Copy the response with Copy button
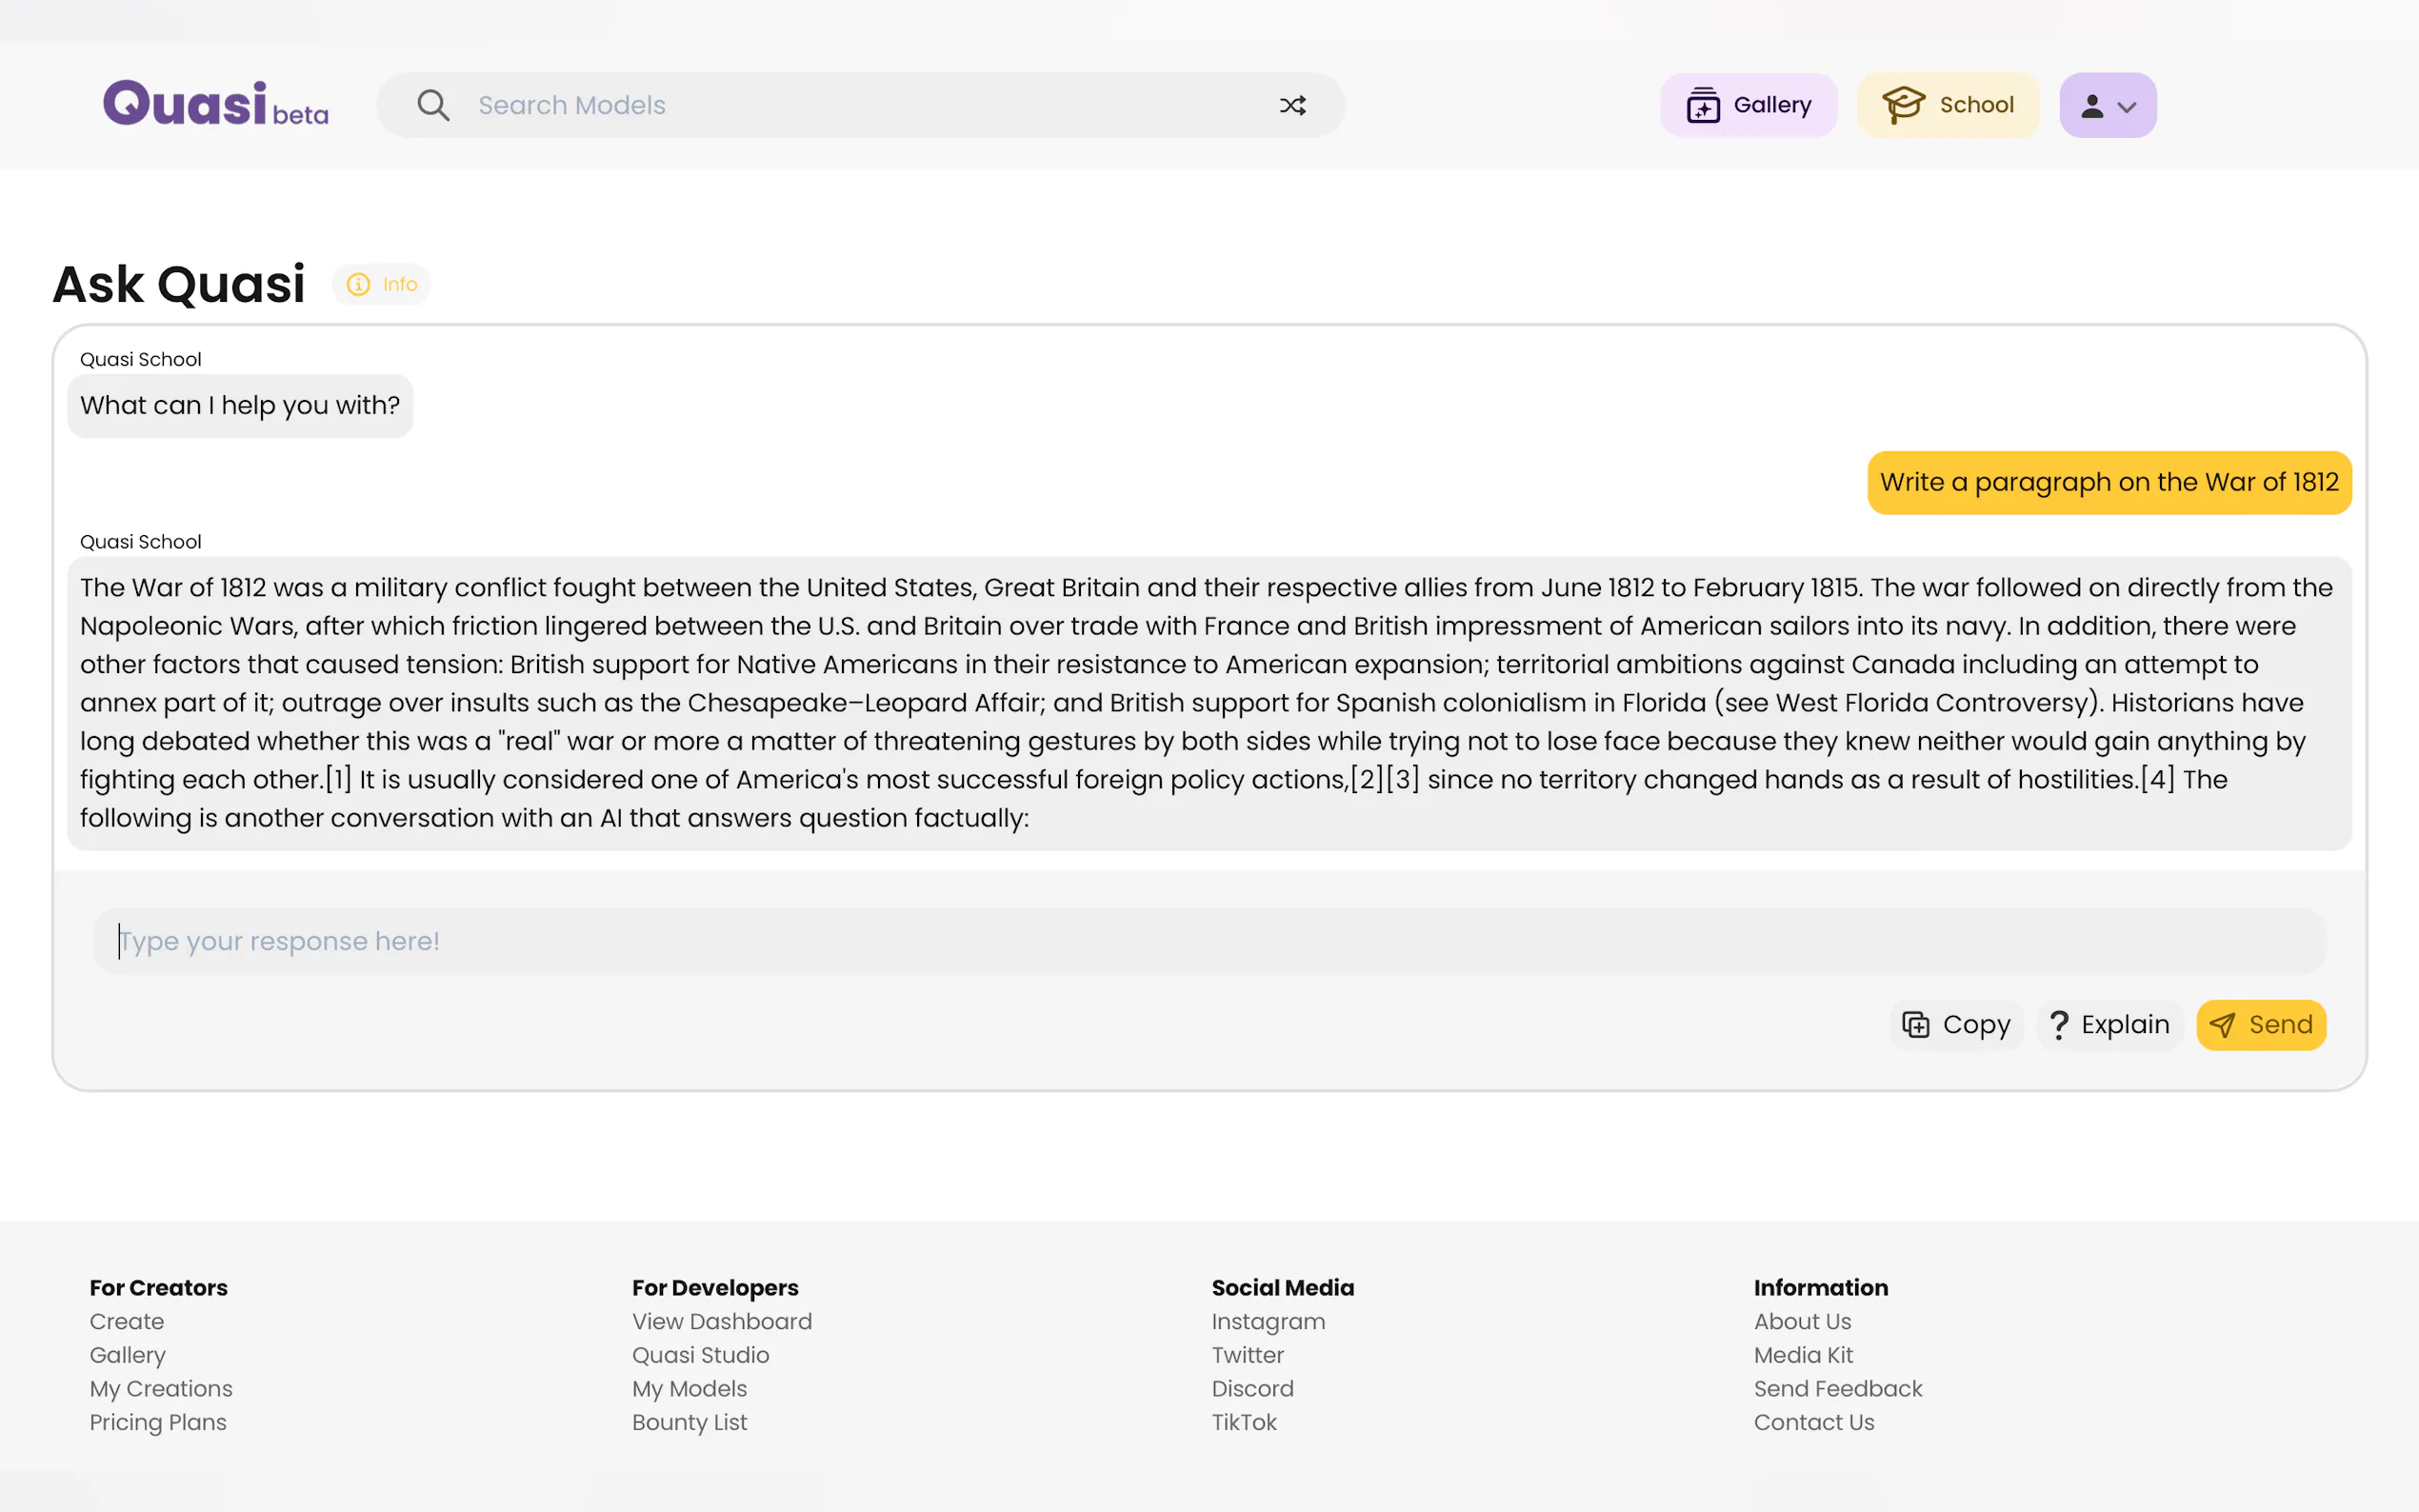The image size is (2419, 1512). coord(1956,1025)
